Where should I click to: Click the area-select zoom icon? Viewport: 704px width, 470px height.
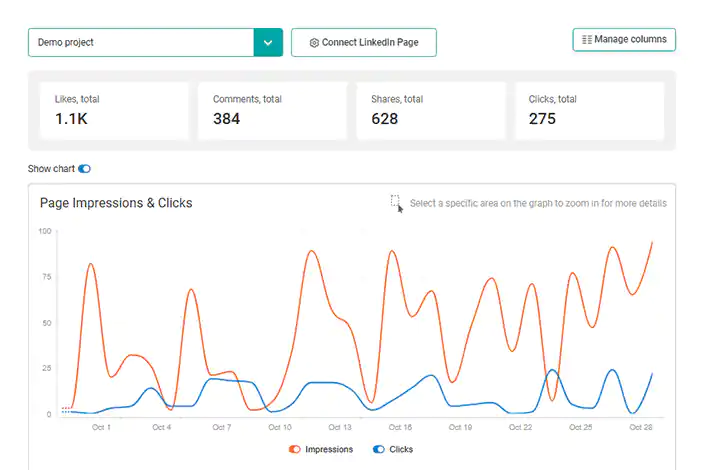point(396,203)
